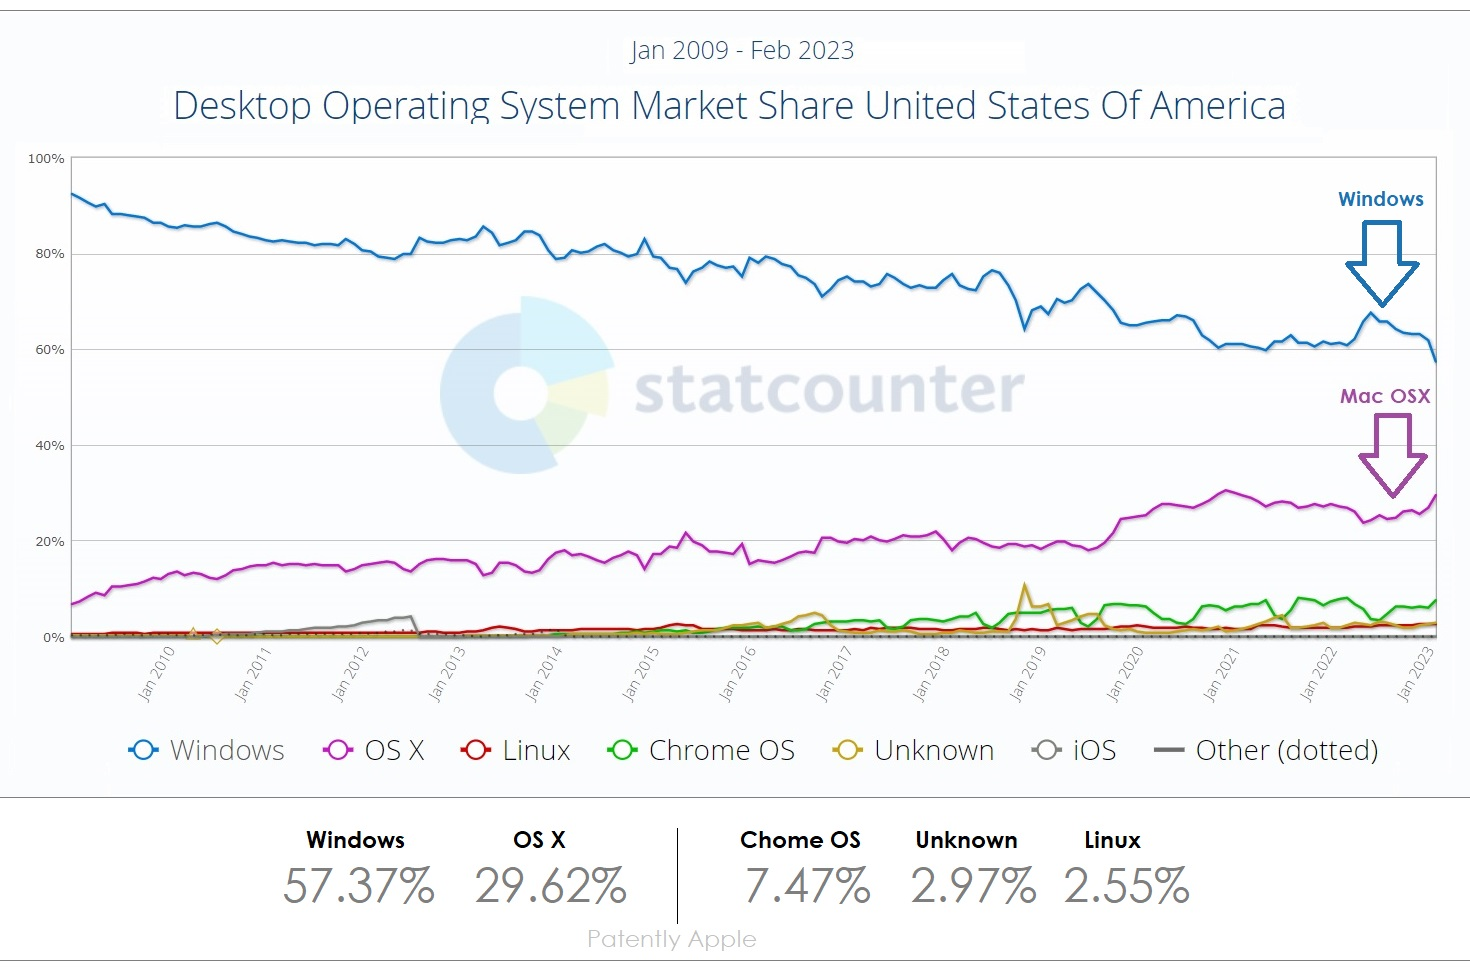Click the purple Mac OSX down arrow
This screenshot has height=977, width=1470.
coord(1392,455)
